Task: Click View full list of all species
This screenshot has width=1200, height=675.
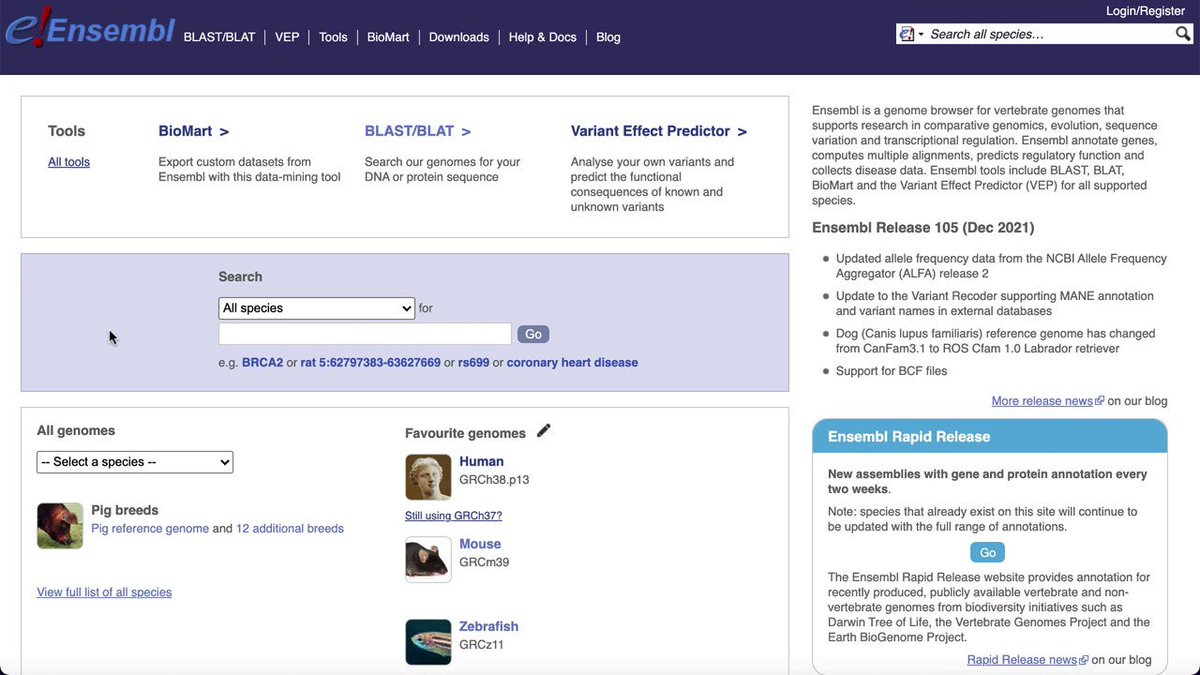Action: (x=104, y=592)
